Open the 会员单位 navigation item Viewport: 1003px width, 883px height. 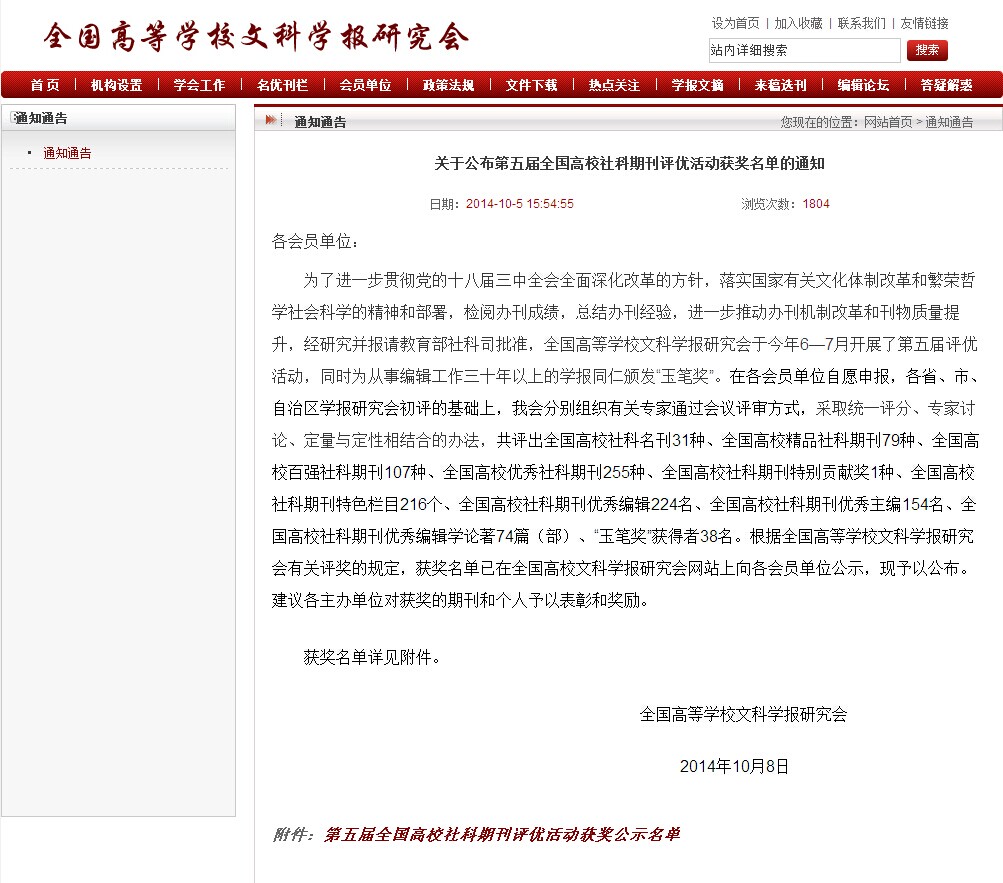365,85
